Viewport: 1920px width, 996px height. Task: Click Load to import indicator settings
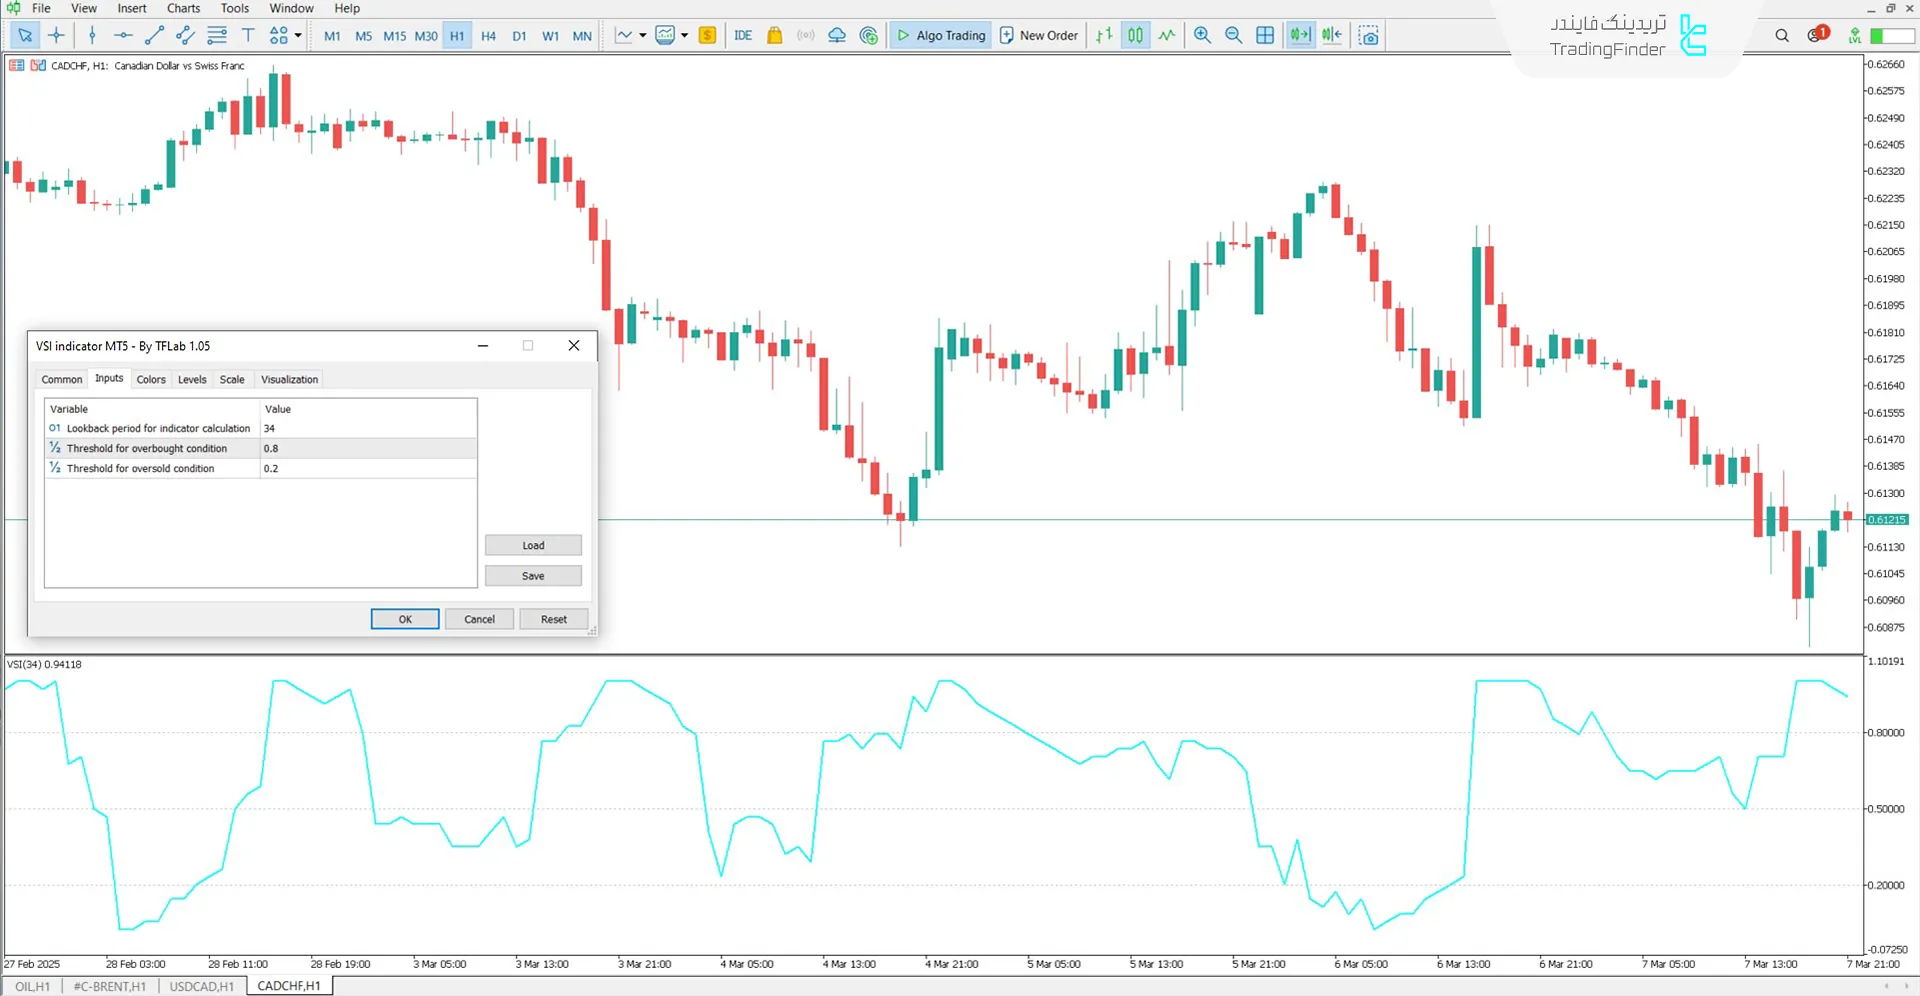[x=533, y=545]
